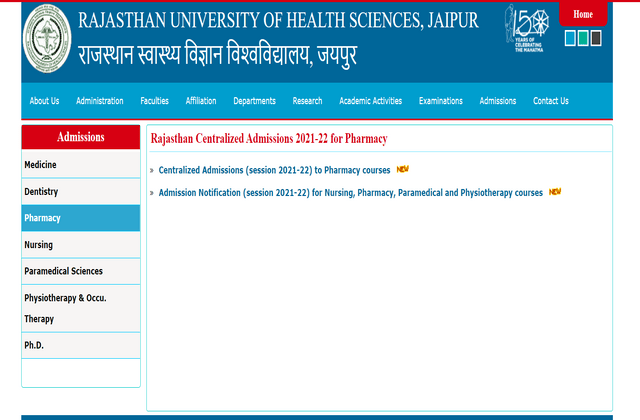This screenshot has width=640, height=420.
Task: Select Nursing in Admissions sidebar
Action: 81,244
